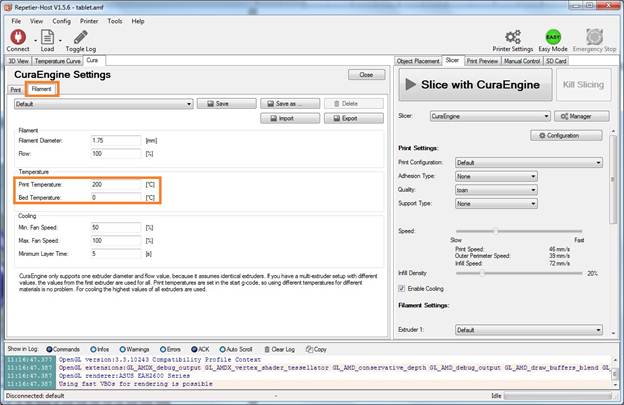The width and height of the screenshot is (624, 405).
Task: Enable Cooling checkbox
Action: pyautogui.click(x=402, y=287)
